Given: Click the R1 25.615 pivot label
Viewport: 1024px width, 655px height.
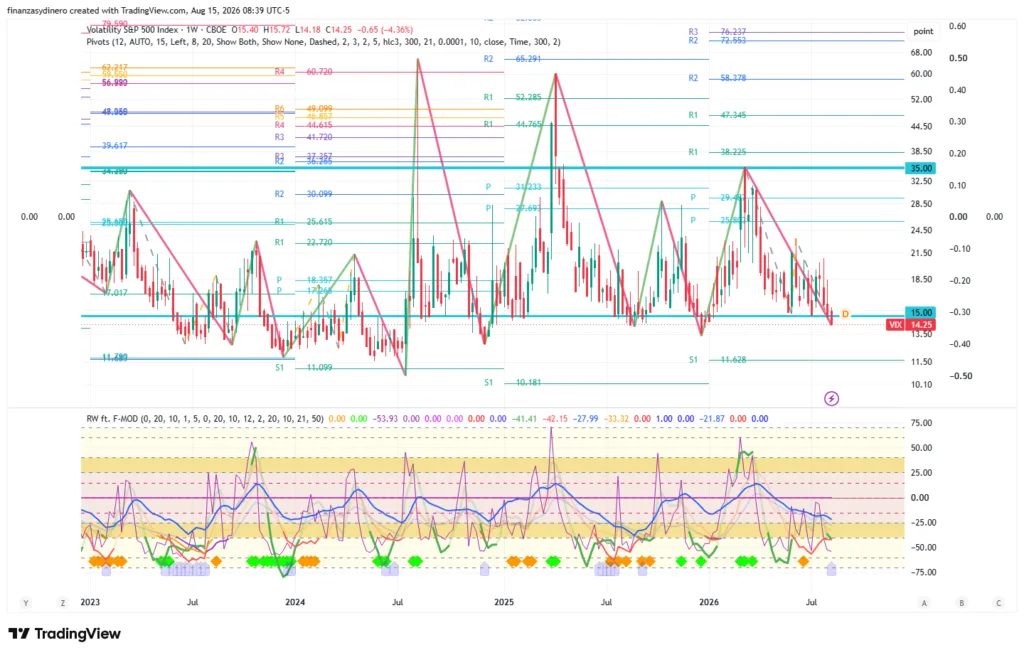Looking at the screenshot, I should 304,222.
